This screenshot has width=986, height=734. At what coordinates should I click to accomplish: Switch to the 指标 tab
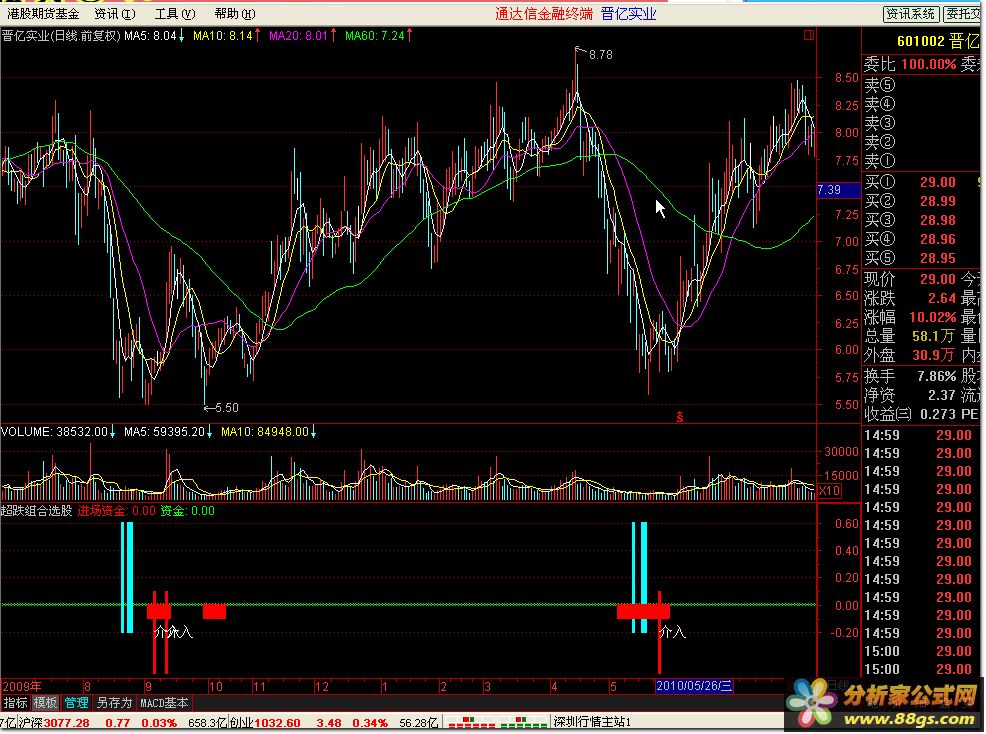point(15,703)
